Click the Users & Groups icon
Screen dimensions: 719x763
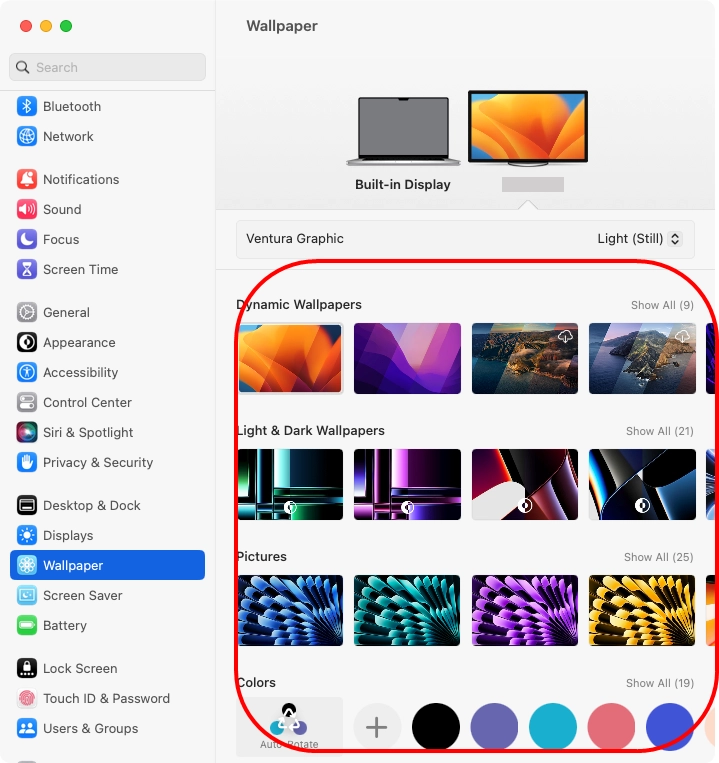click(27, 728)
